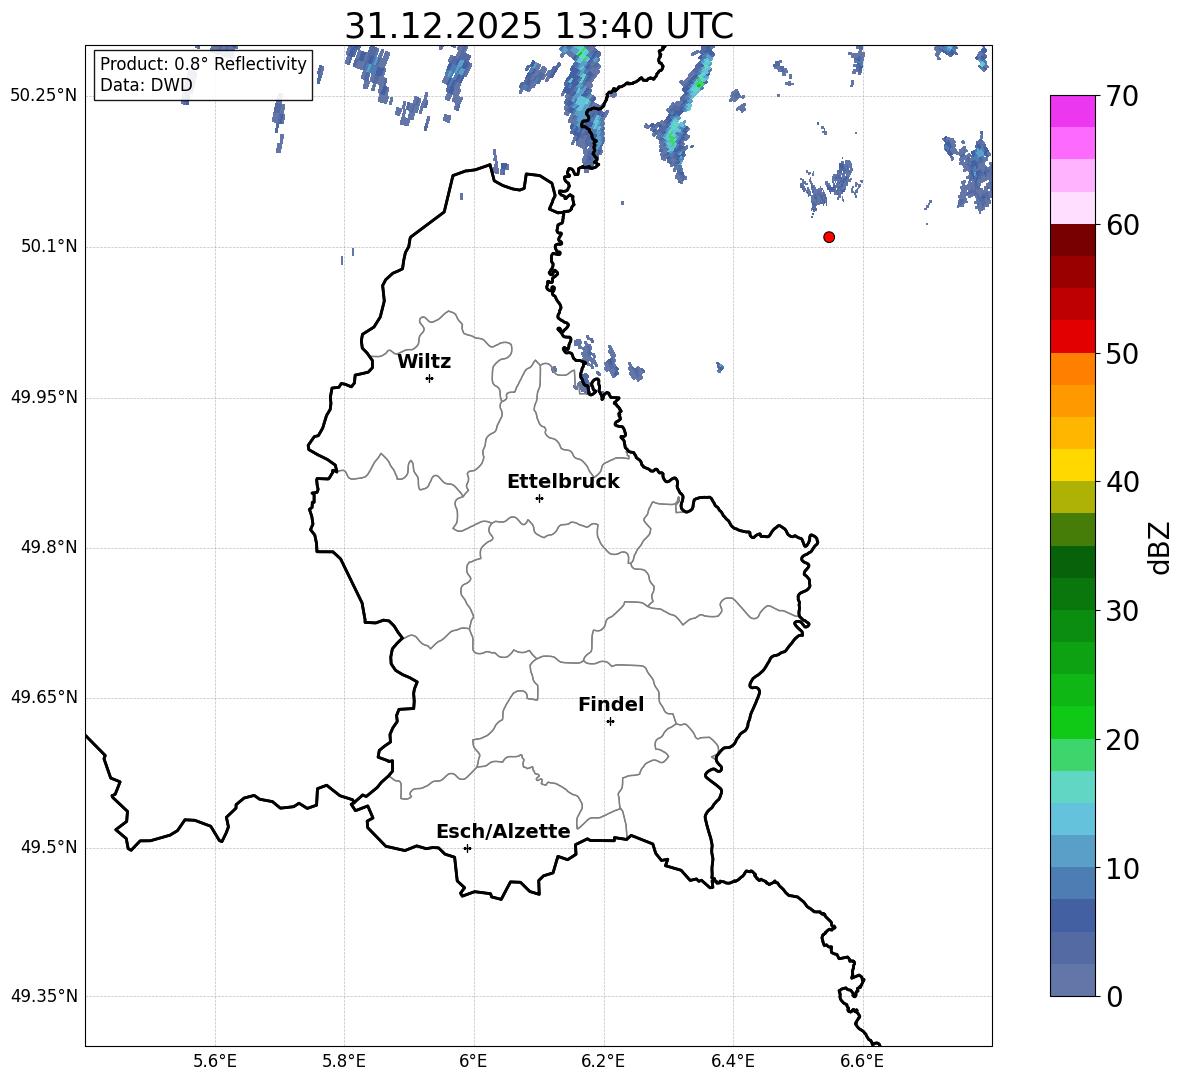The width and height of the screenshot is (1184, 1081).
Task: Click the red dot marker on the map
Action: [x=829, y=237]
